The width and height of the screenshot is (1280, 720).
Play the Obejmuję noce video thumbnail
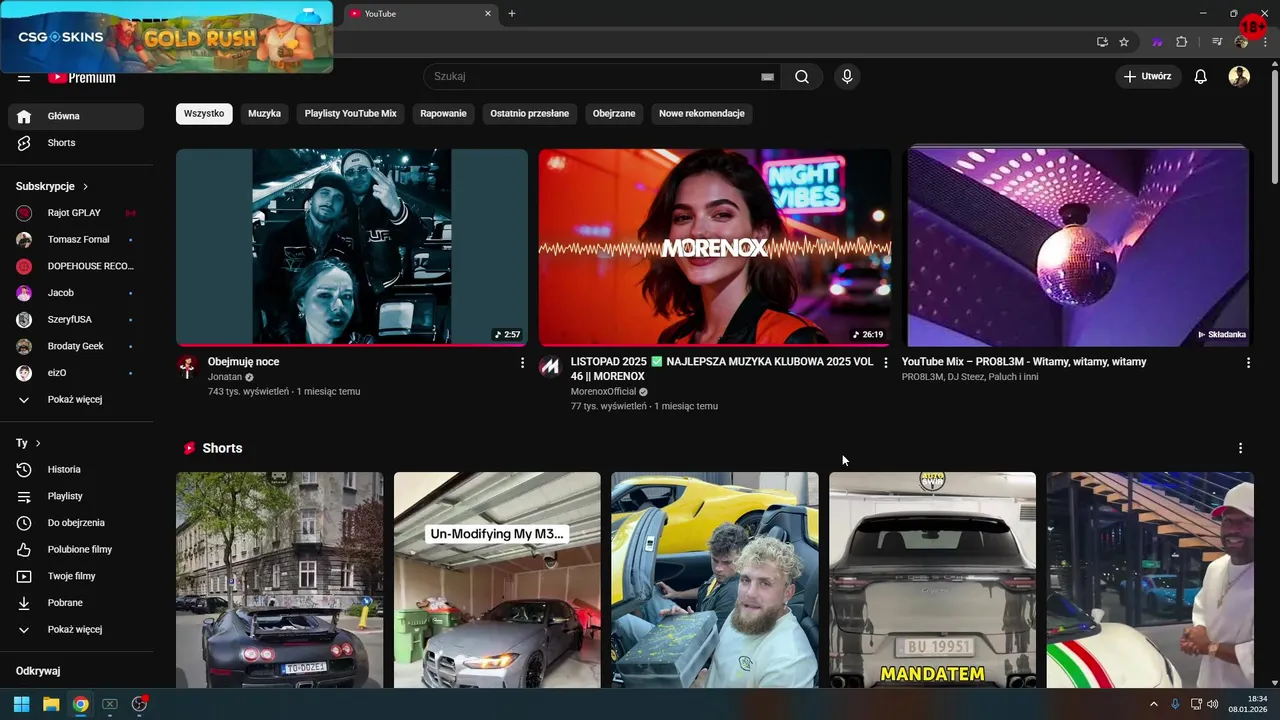point(352,247)
